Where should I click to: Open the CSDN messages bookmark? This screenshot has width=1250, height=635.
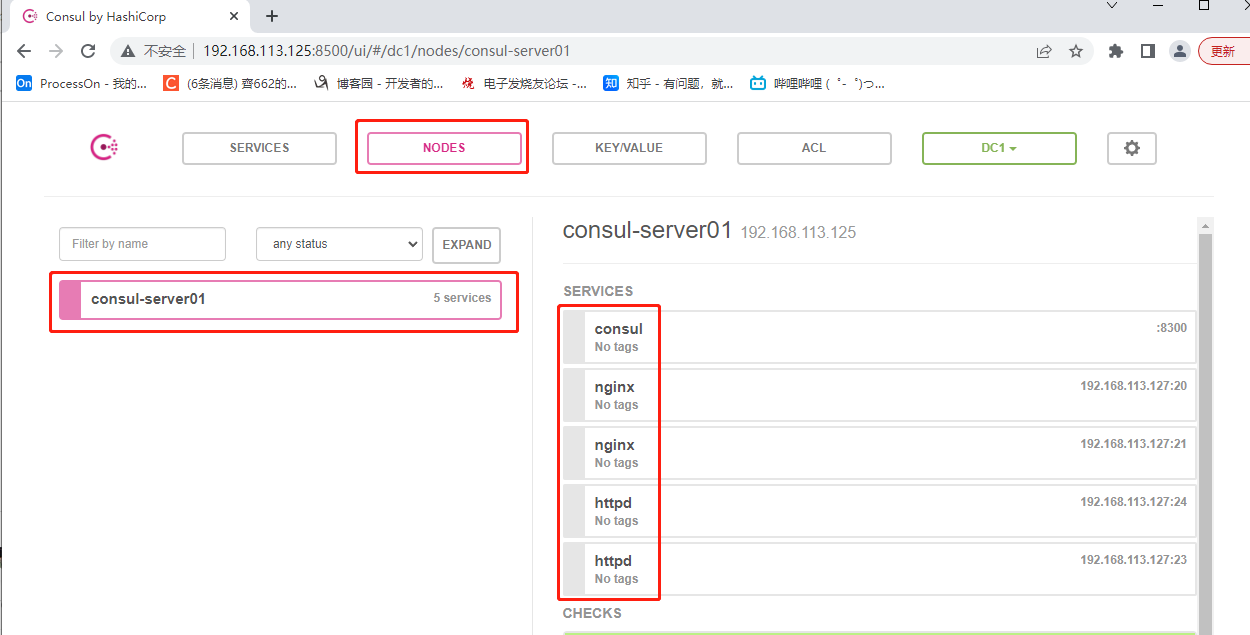coord(231,84)
